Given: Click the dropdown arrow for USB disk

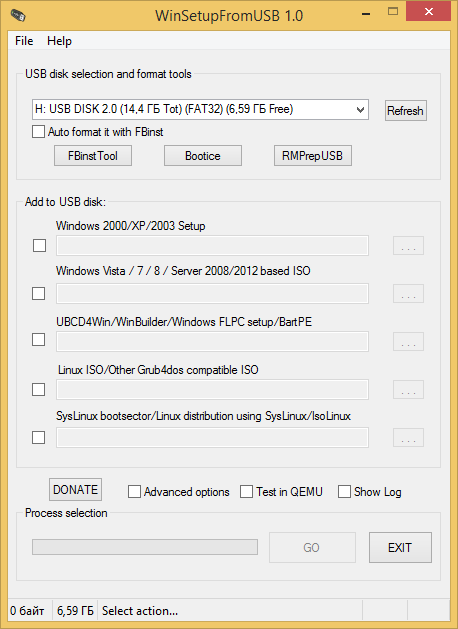Looking at the screenshot, I should point(360,110).
